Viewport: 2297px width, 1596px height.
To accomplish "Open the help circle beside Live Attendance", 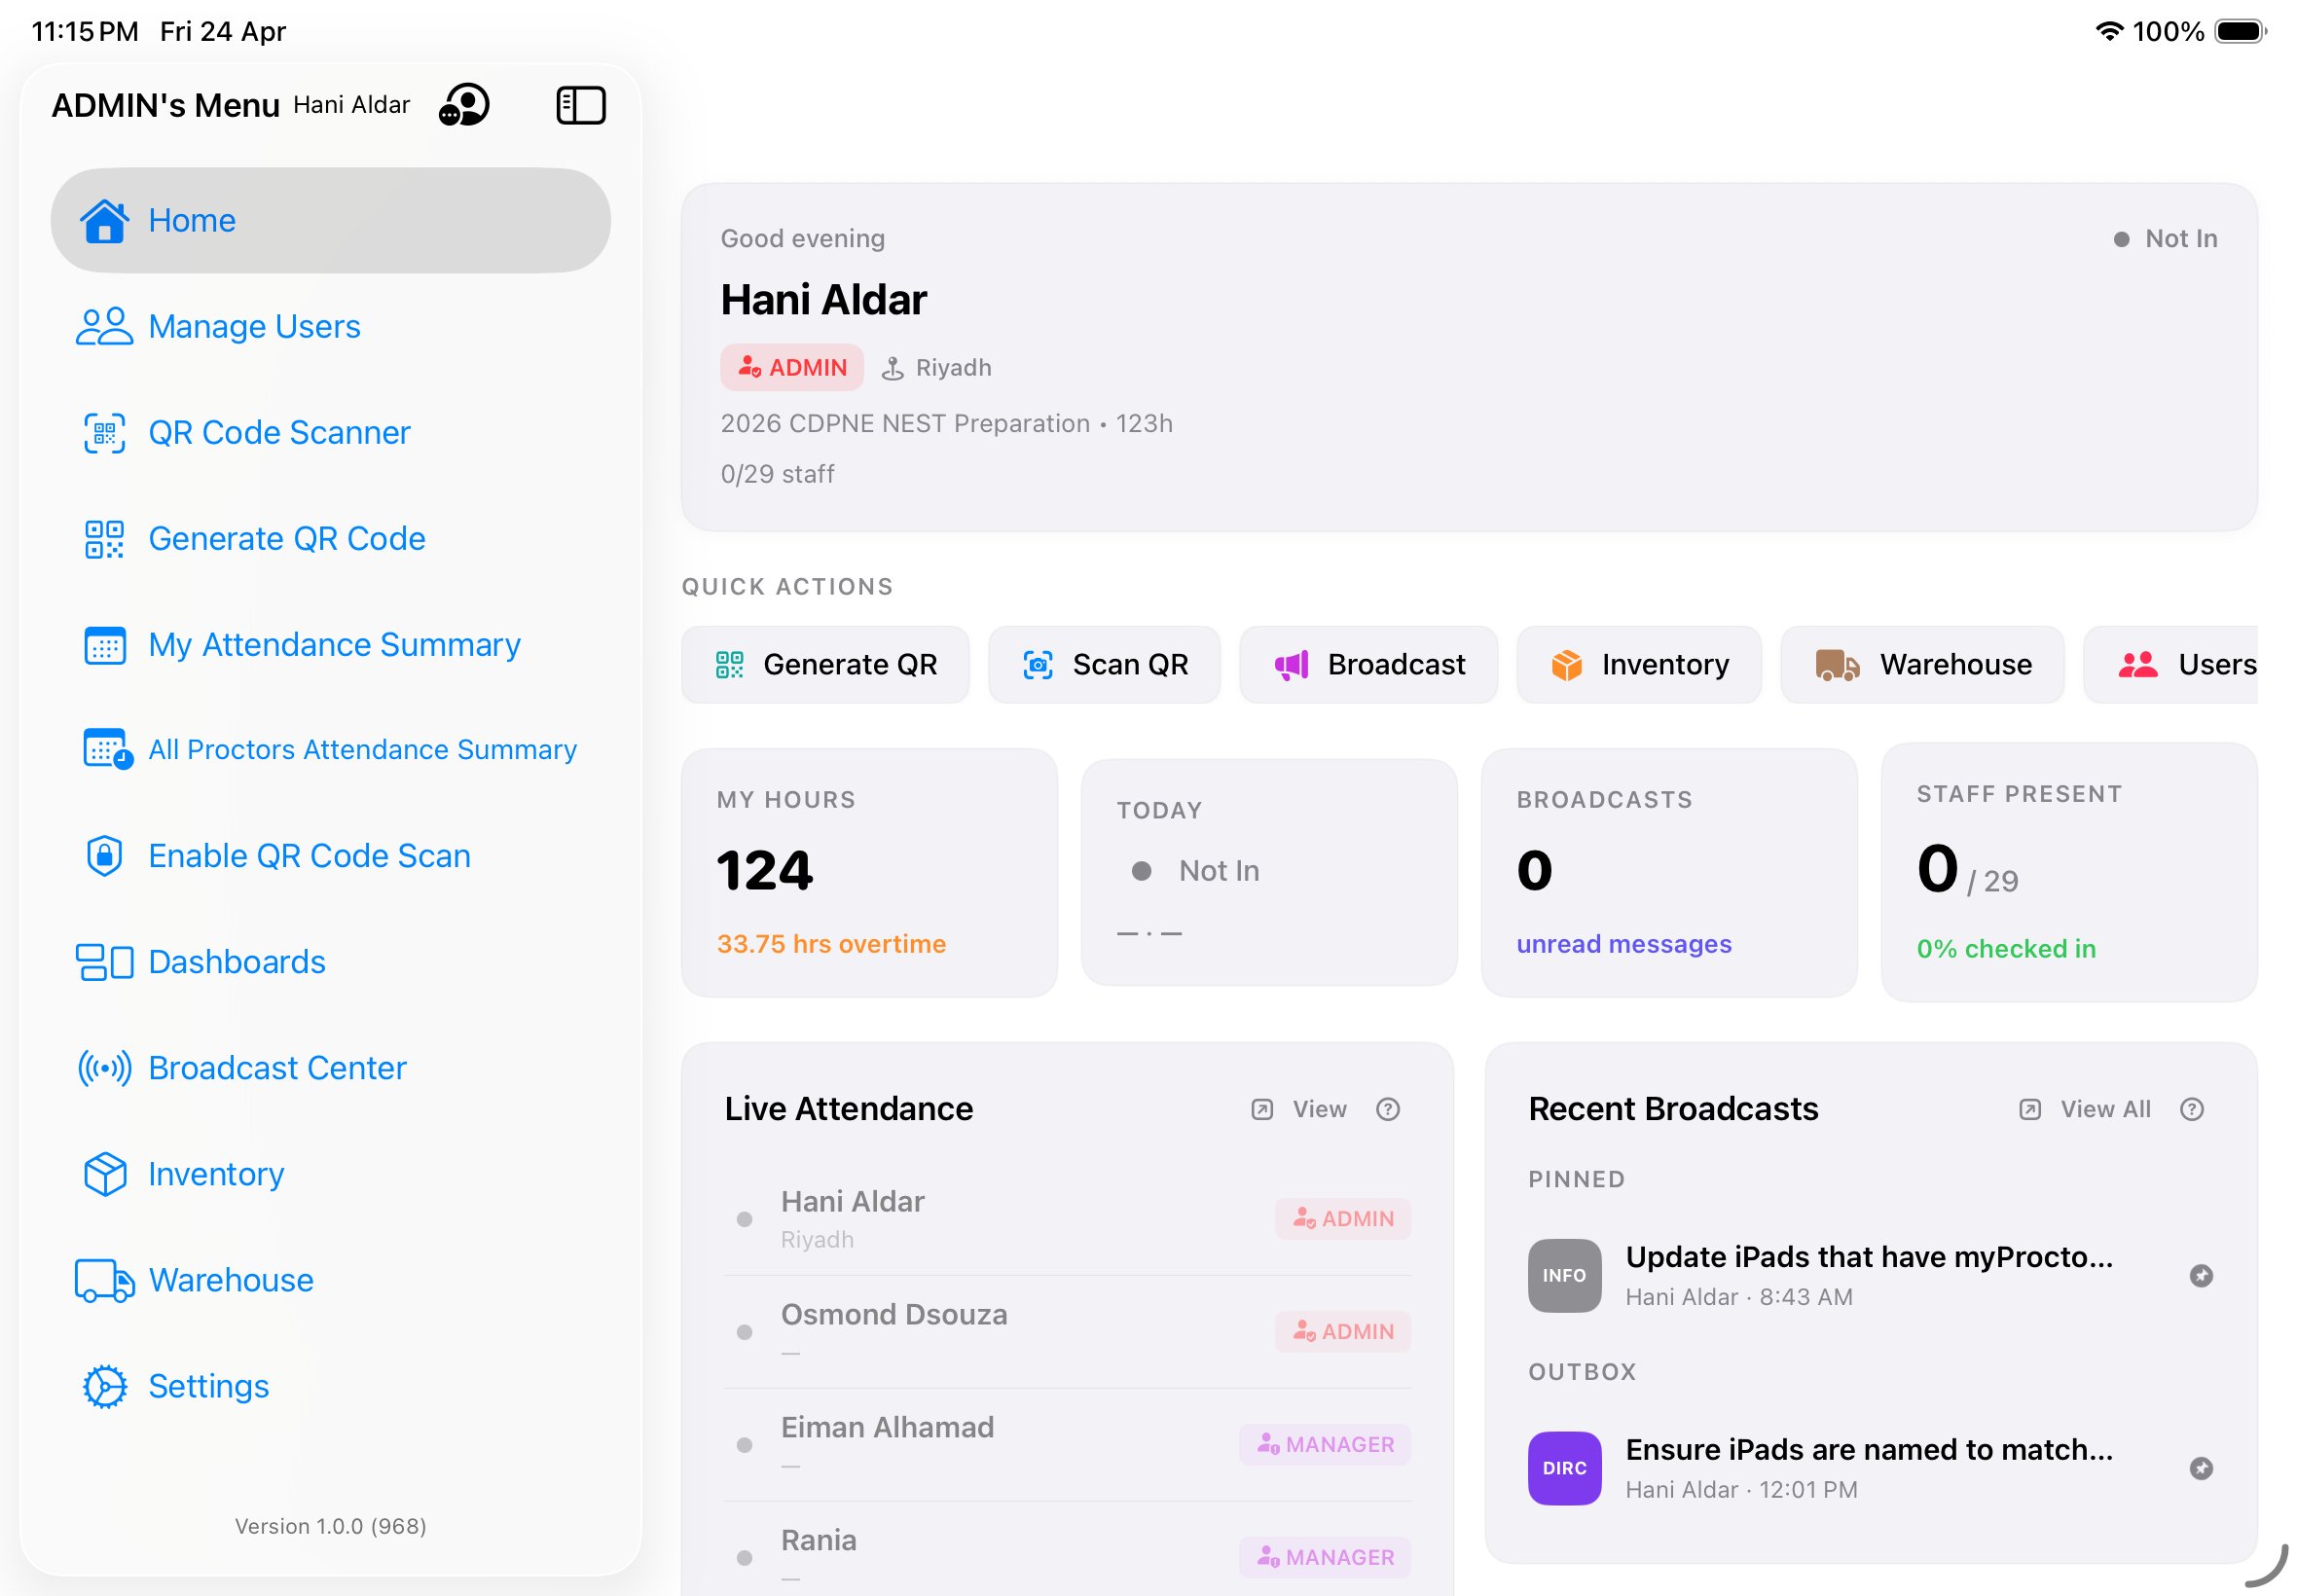I will click(1388, 1108).
